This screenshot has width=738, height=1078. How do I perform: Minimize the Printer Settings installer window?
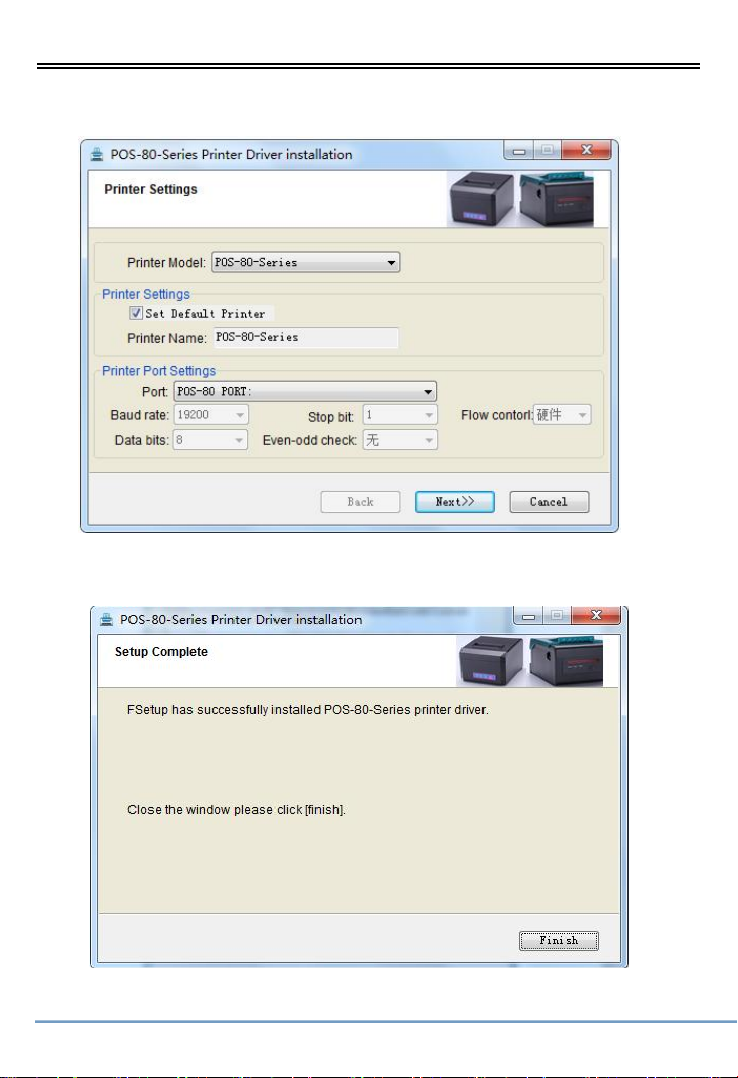[x=519, y=150]
